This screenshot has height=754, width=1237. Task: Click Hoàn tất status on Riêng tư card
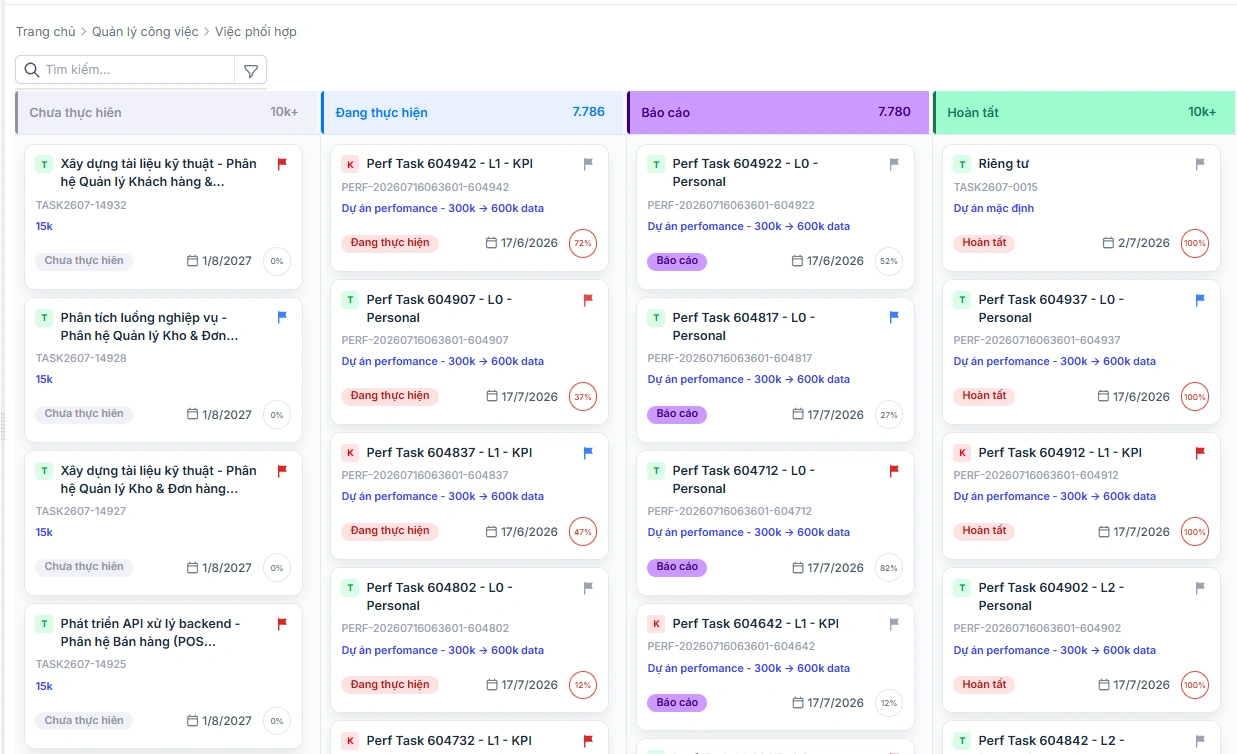[x=984, y=243]
